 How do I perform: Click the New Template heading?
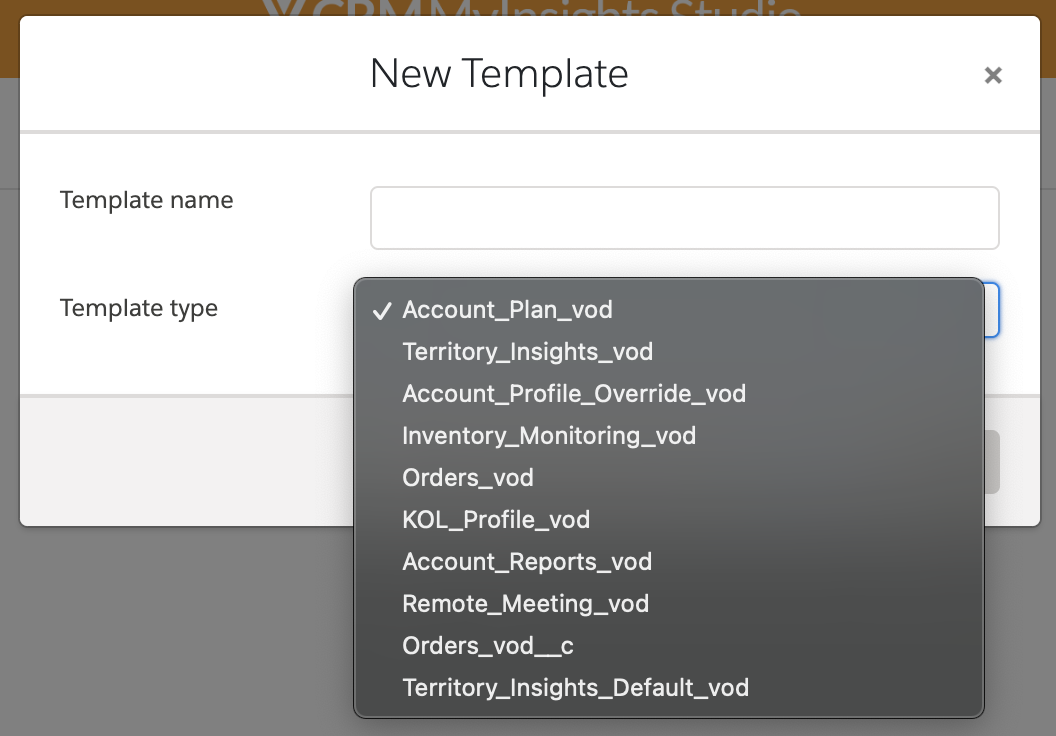click(x=499, y=74)
